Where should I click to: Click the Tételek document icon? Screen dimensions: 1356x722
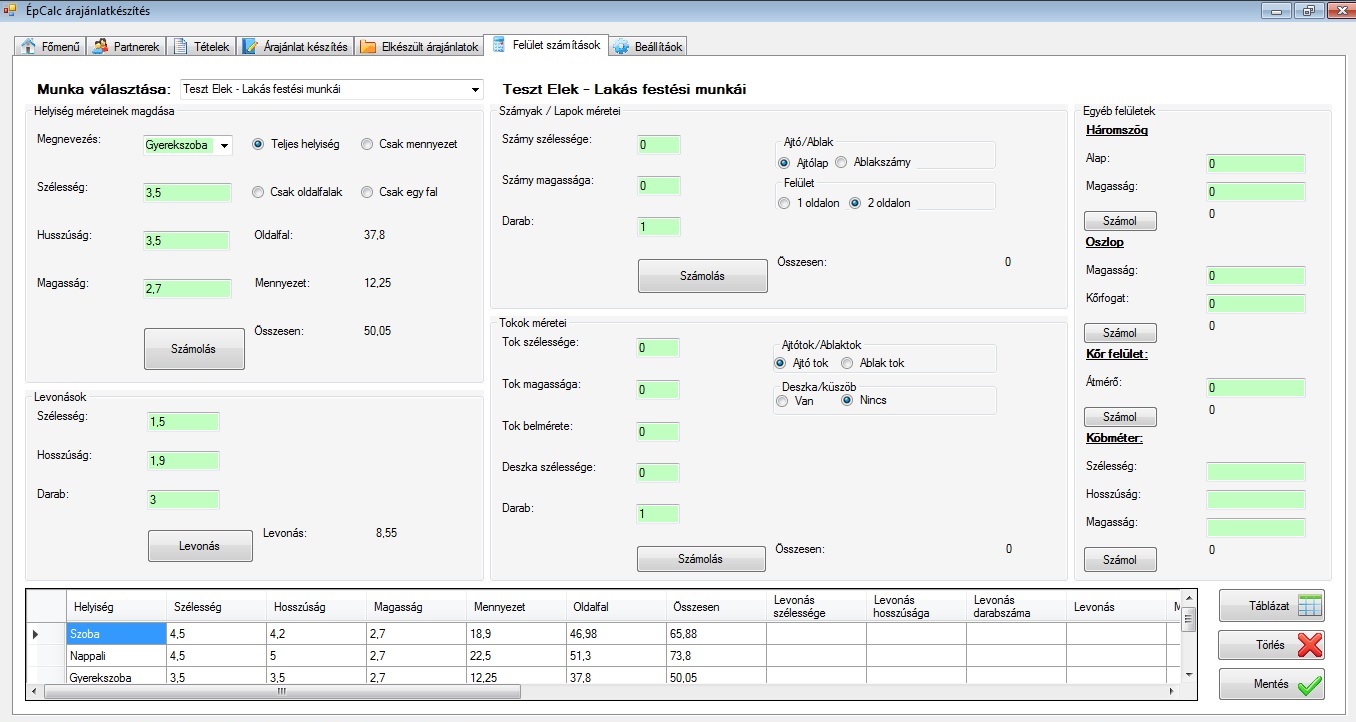tap(181, 47)
